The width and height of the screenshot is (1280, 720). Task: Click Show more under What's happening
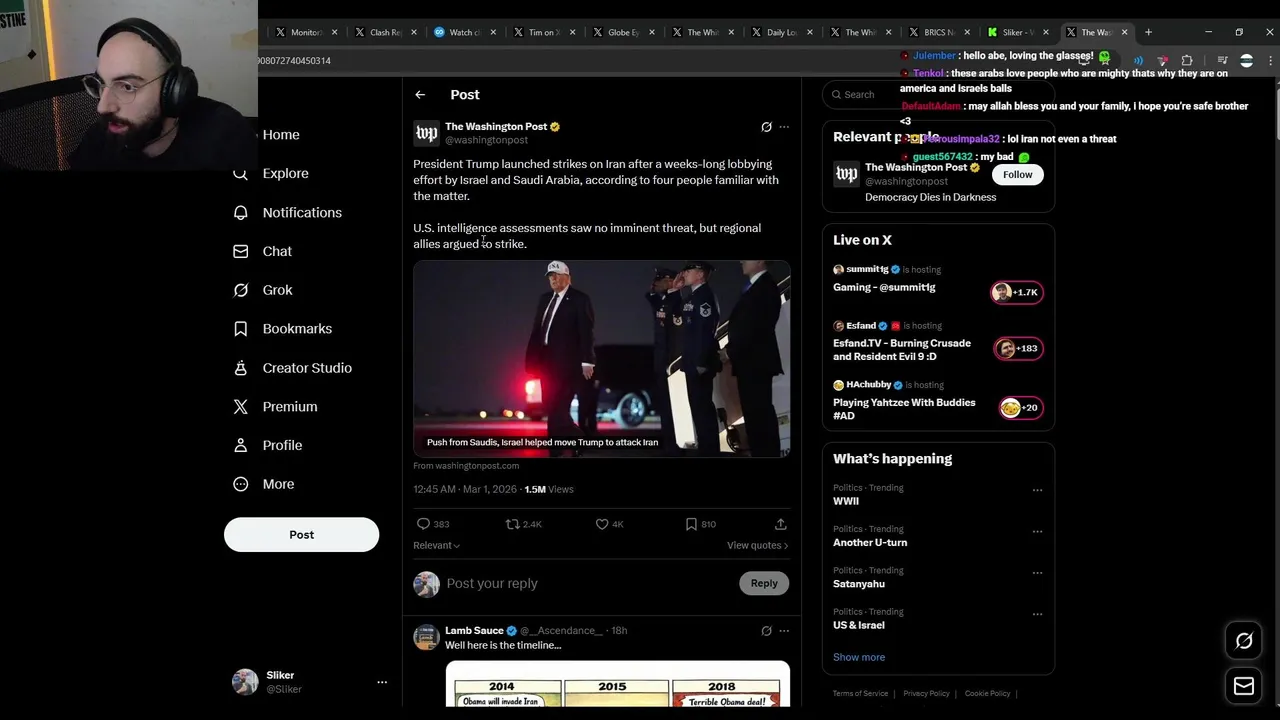point(859,658)
